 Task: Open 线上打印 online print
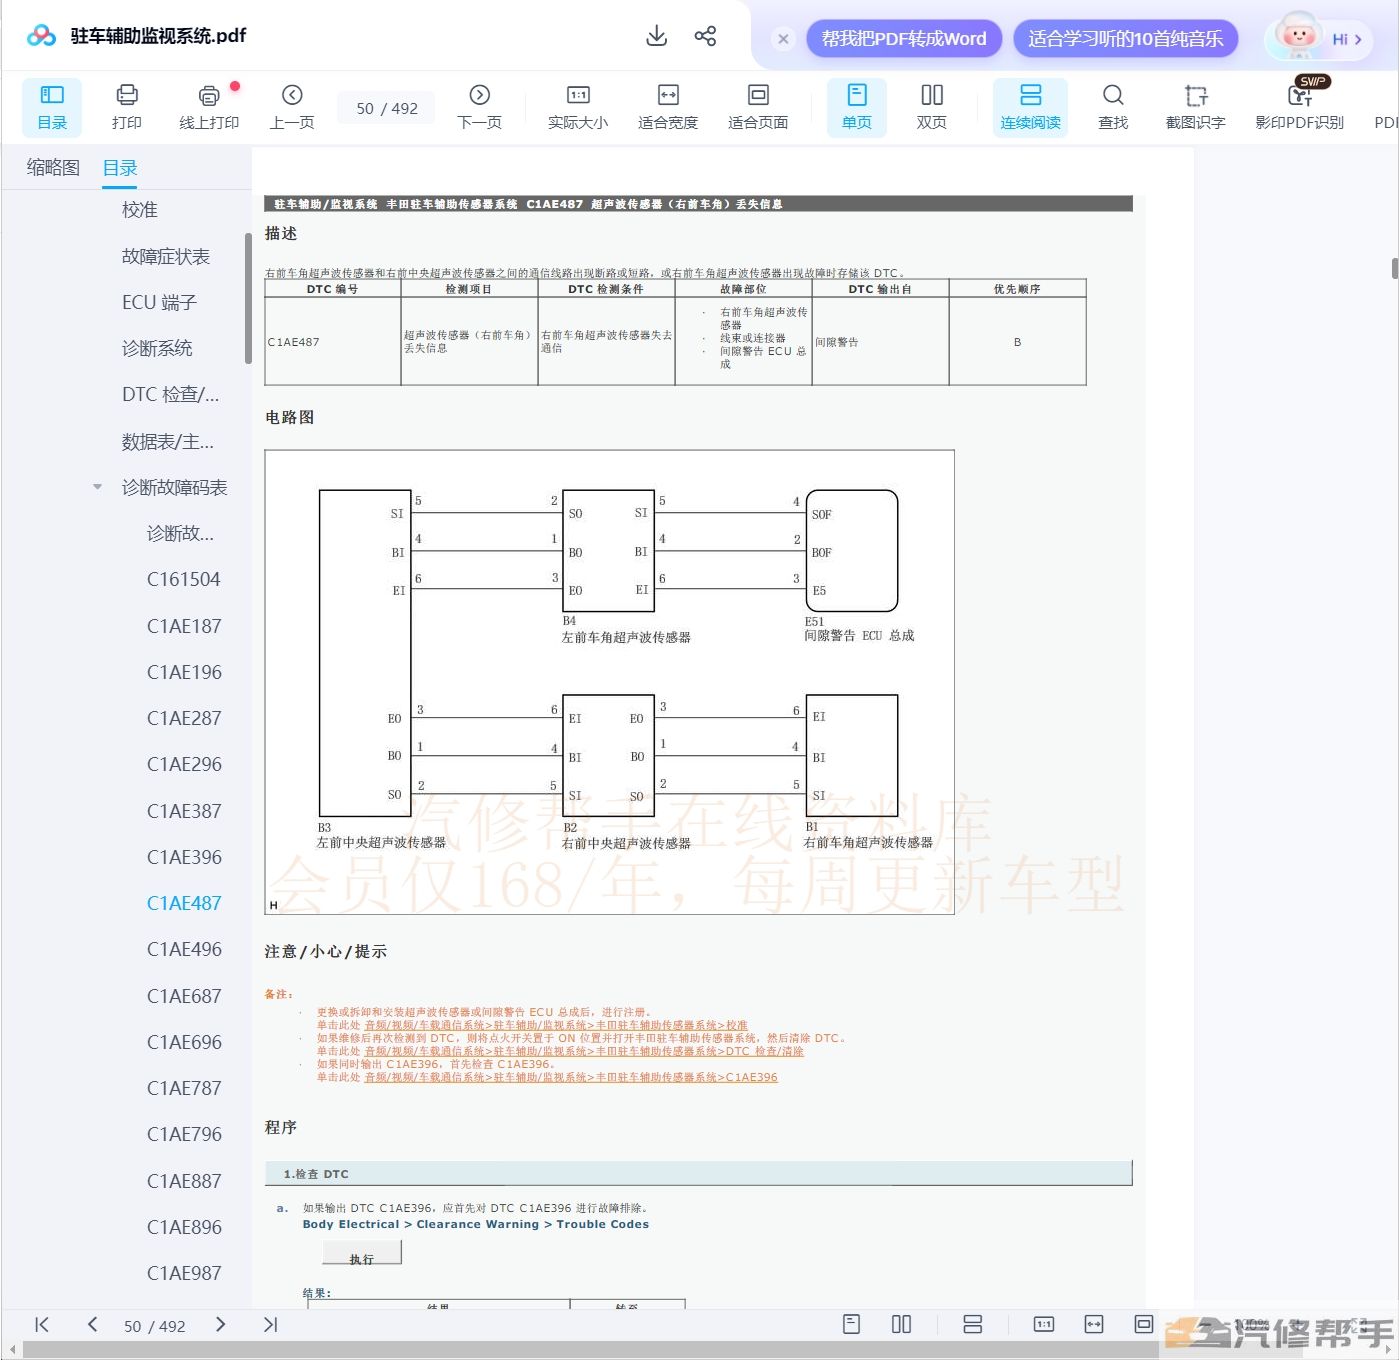pos(209,107)
